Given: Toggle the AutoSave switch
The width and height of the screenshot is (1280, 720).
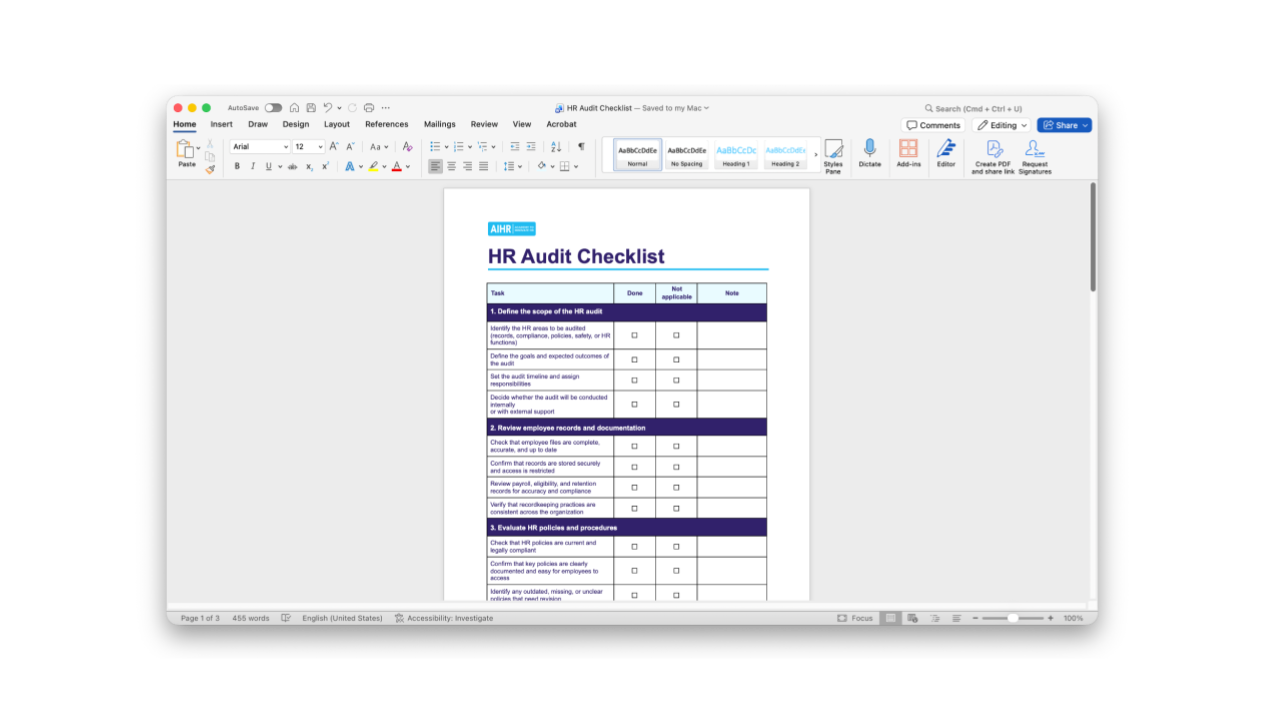Looking at the screenshot, I should coord(273,108).
